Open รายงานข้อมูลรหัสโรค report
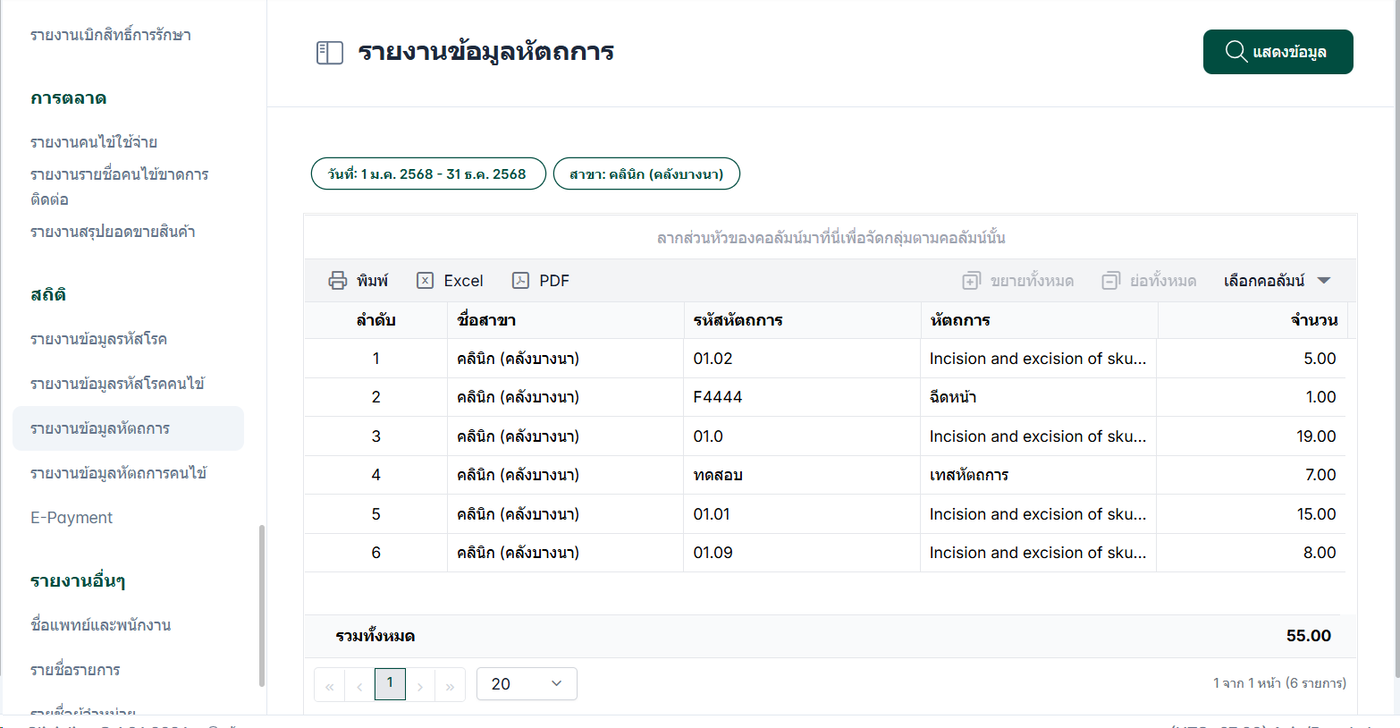The height and width of the screenshot is (728, 1400). pos(98,339)
